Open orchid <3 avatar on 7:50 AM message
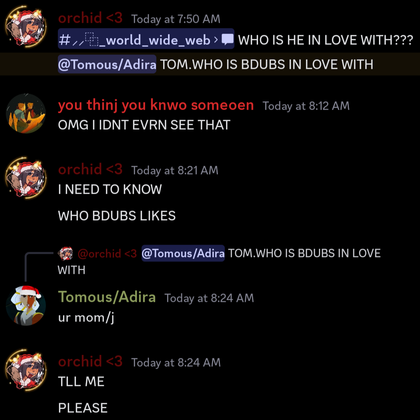The width and height of the screenshot is (420, 420). coord(26,27)
